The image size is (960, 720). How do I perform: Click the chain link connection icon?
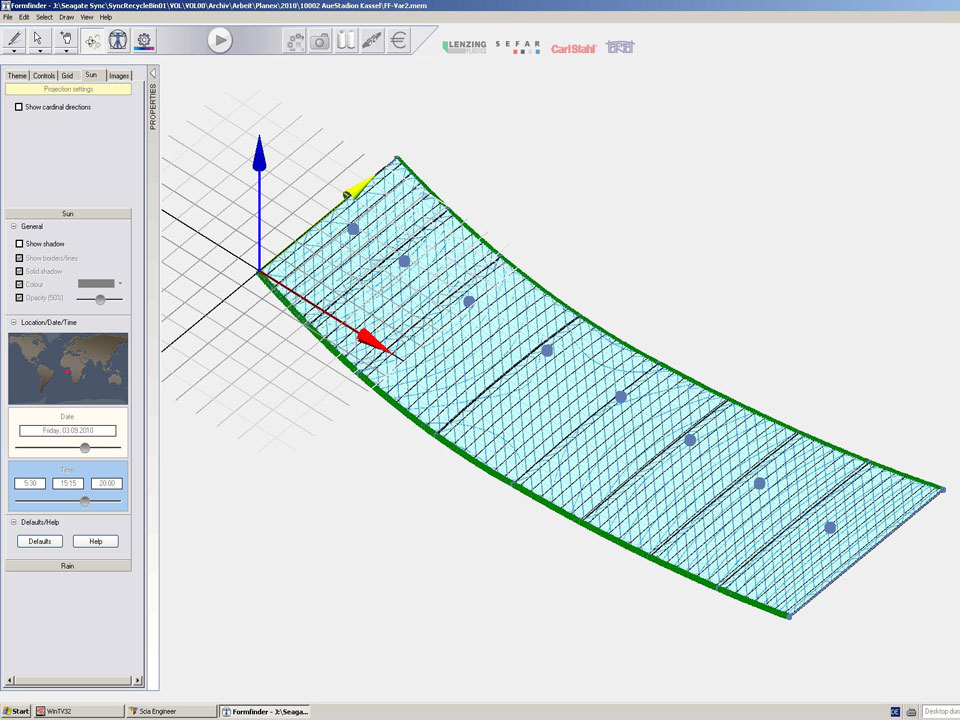[372, 41]
